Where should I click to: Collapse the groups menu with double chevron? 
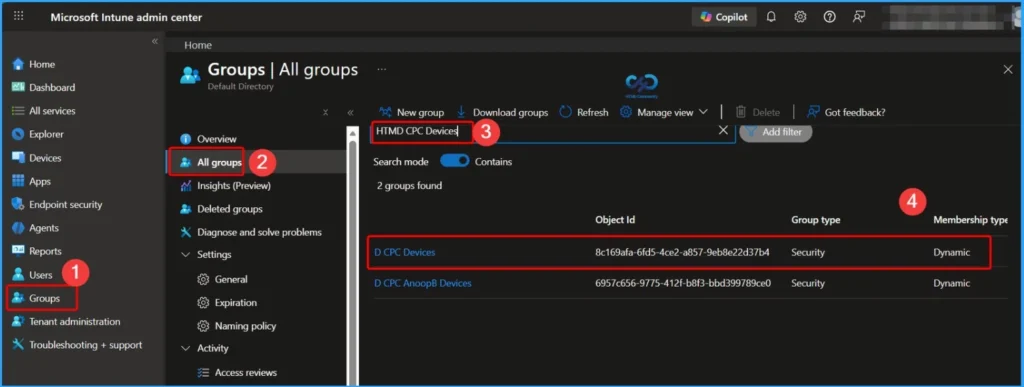coord(350,112)
